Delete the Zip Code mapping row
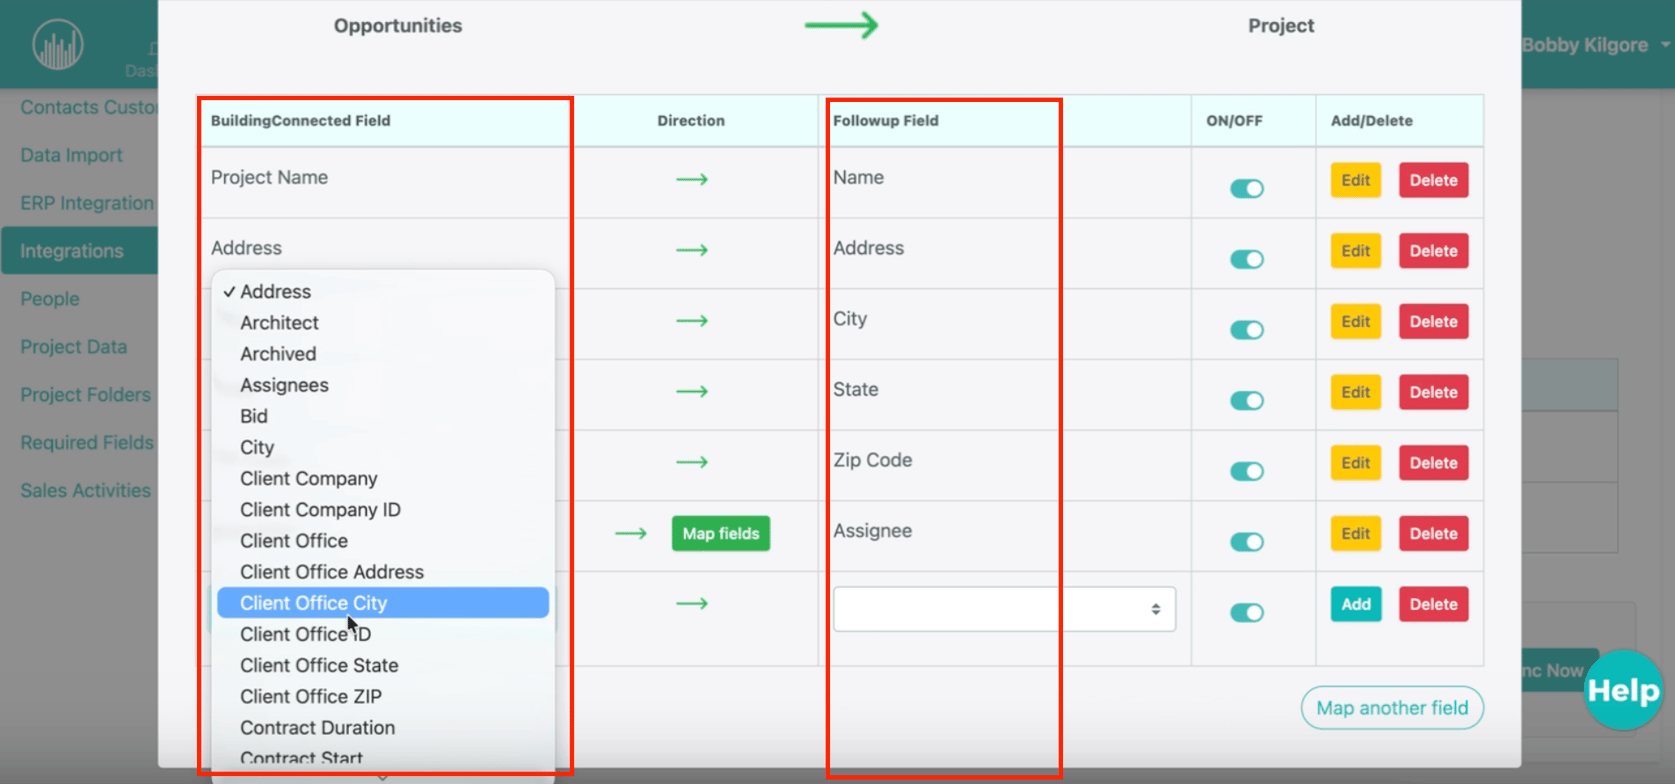Viewport: 1675px width, 784px height. coord(1433,463)
